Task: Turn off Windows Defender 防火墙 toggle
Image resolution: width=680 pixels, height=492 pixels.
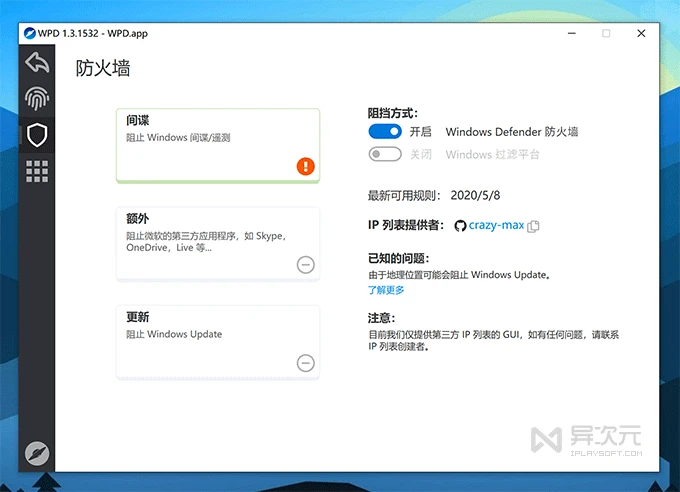Action: (385, 131)
